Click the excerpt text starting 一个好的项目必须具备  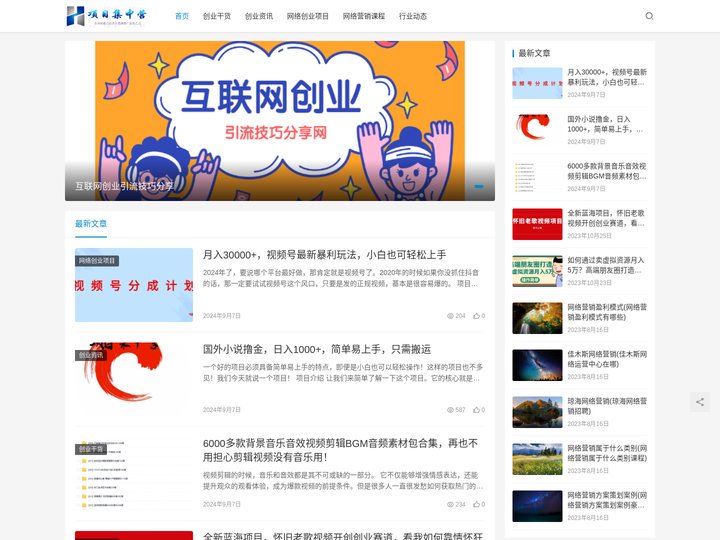343,373
